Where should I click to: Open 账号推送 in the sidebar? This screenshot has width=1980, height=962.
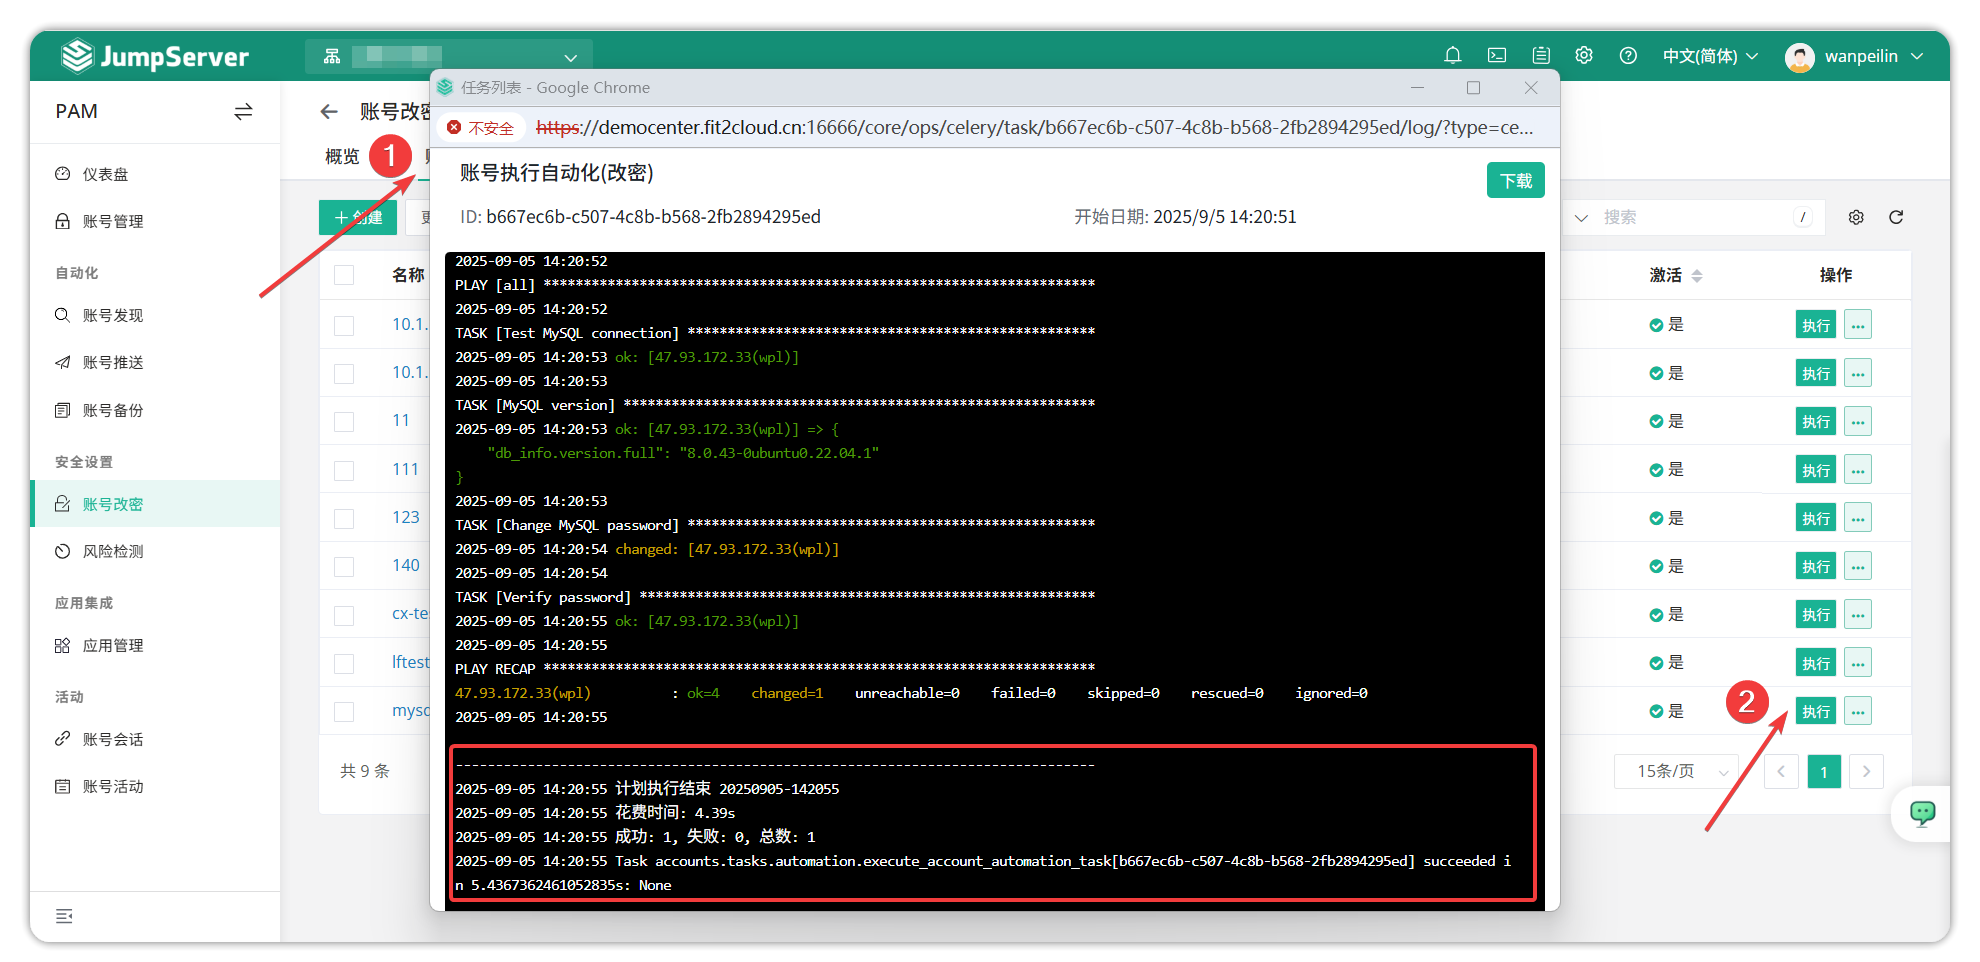113,363
